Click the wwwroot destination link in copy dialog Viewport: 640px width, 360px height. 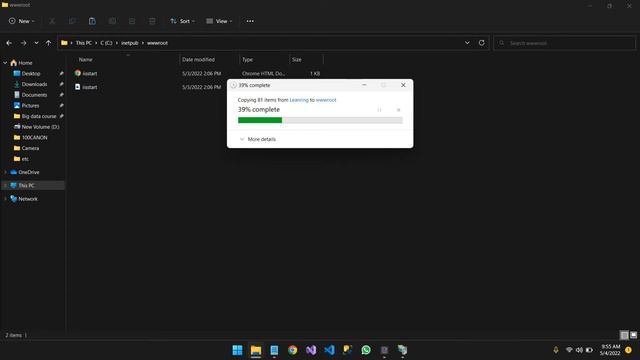tap(326, 100)
